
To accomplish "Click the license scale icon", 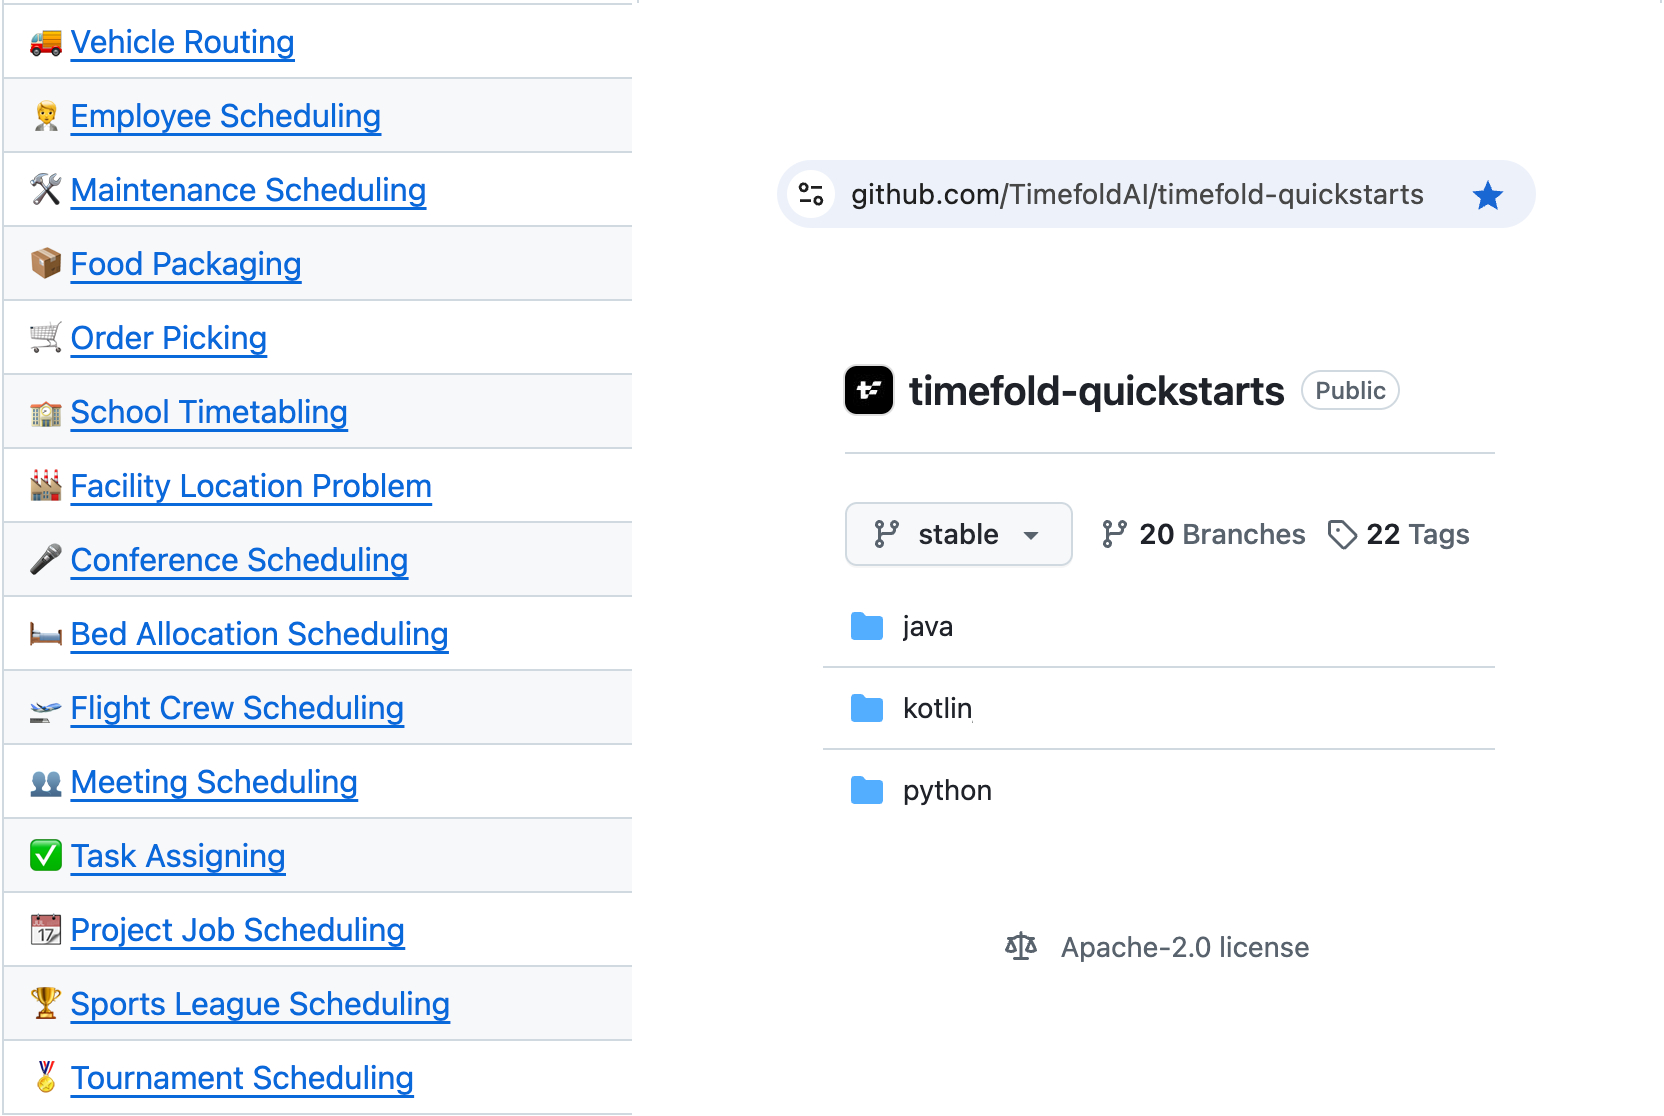I will pyautogui.click(x=1020, y=946).
